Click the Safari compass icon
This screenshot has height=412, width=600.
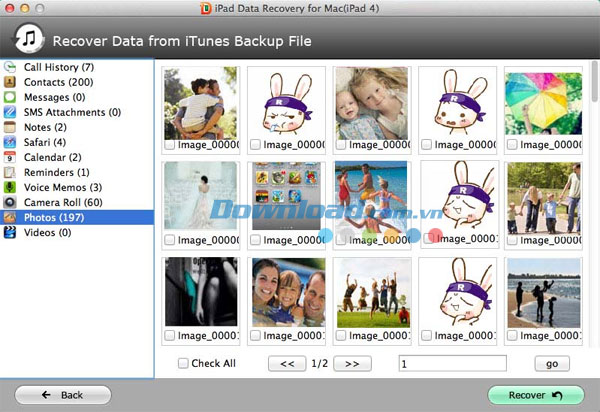point(10,142)
